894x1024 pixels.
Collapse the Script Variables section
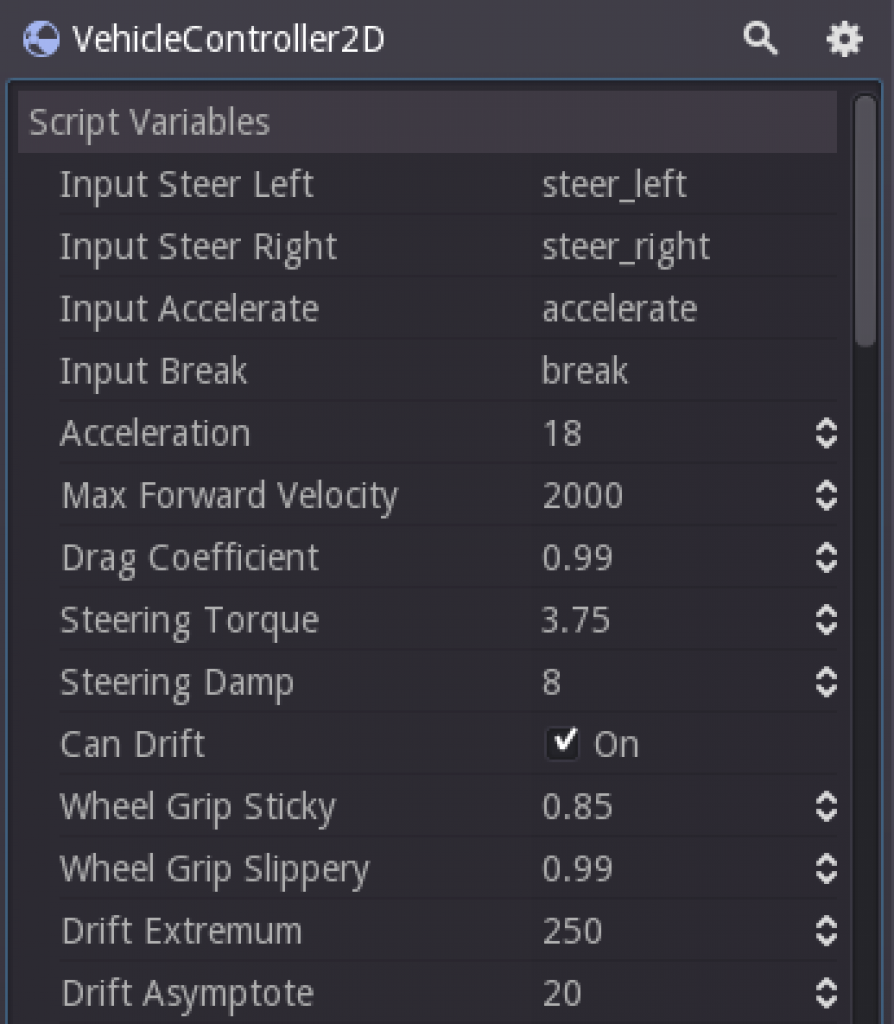[151, 121]
